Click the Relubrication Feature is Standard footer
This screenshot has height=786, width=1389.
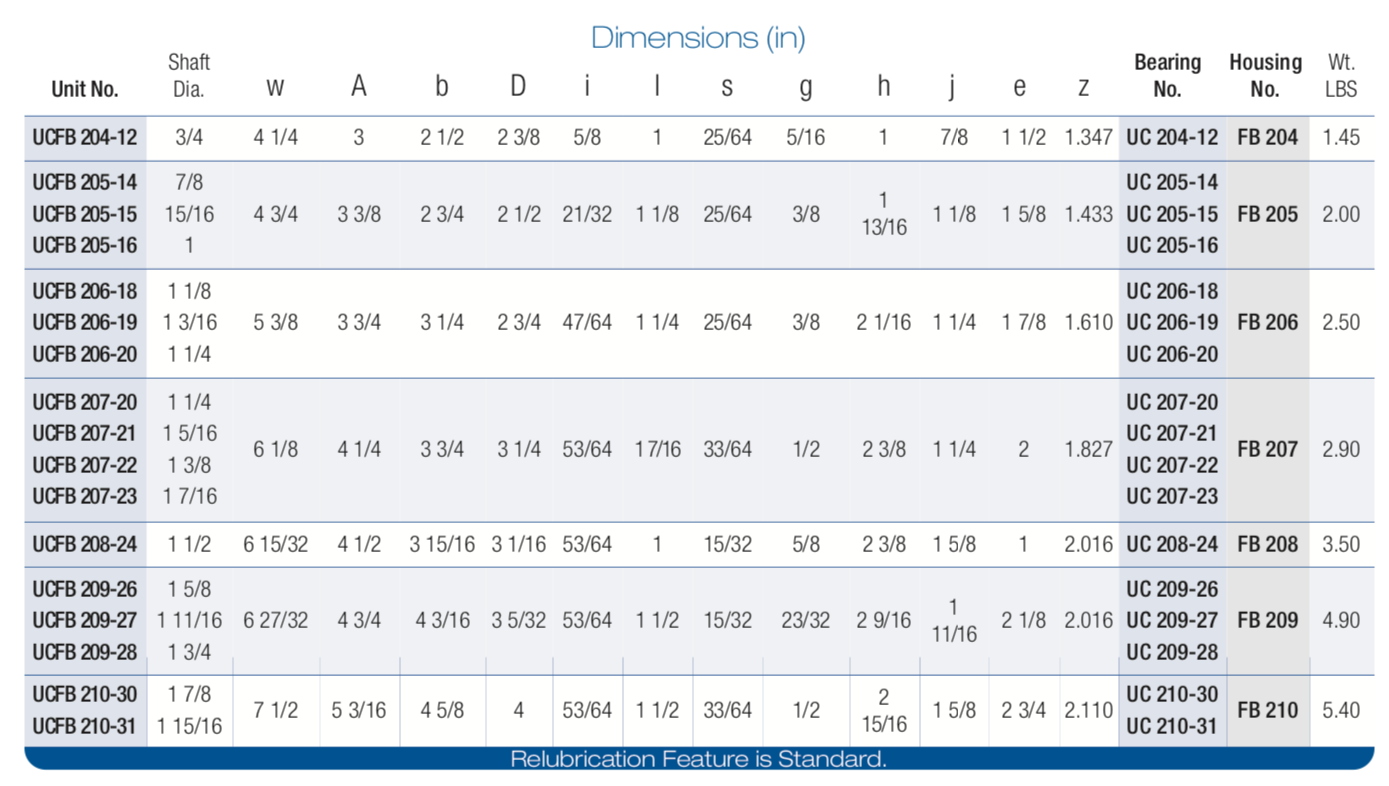point(698,759)
